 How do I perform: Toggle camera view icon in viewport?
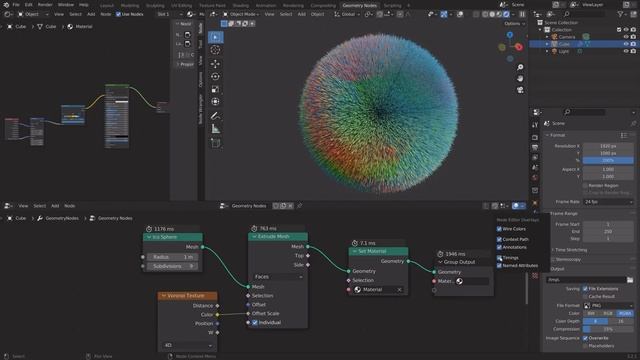click(x=520, y=90)
